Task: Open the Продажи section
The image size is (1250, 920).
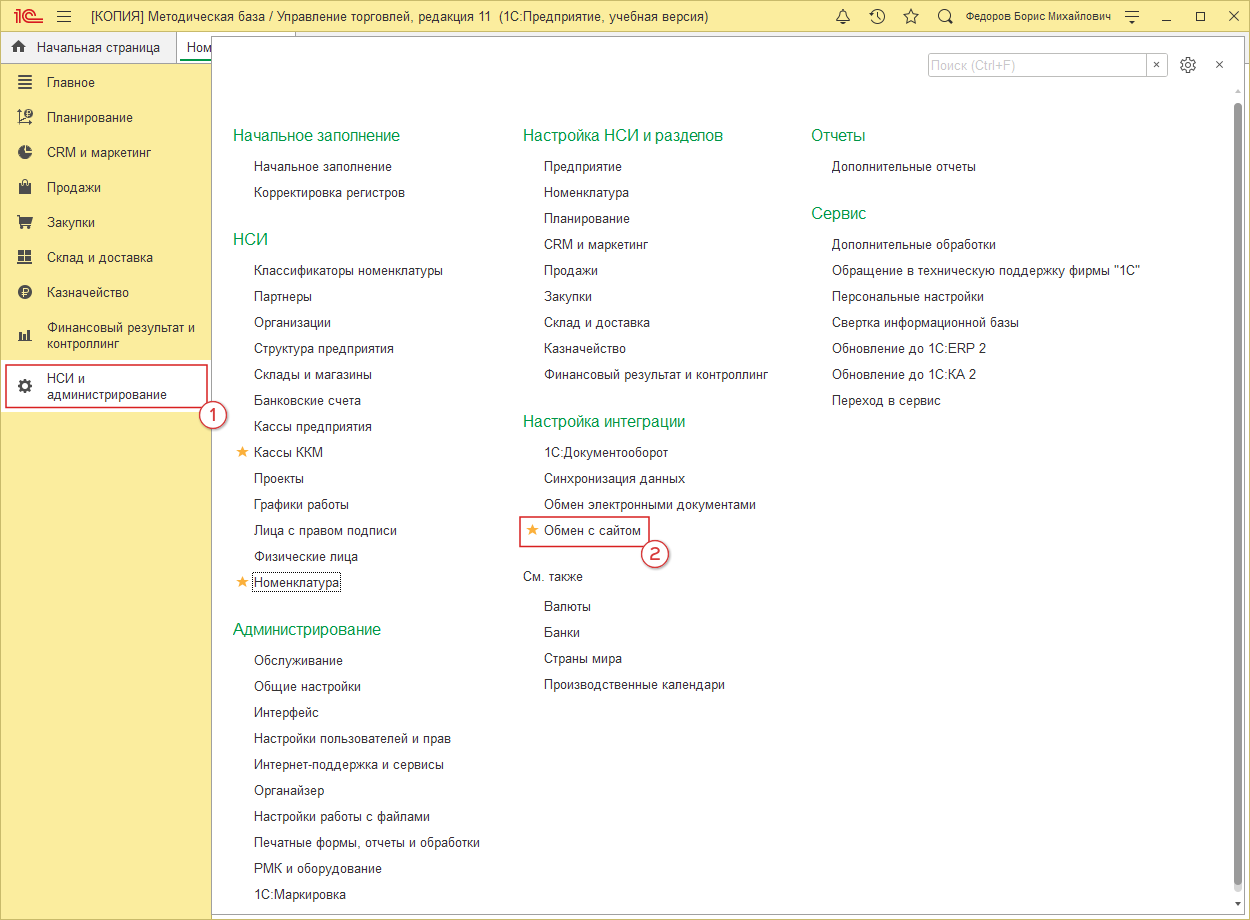Action: point(73,187)
